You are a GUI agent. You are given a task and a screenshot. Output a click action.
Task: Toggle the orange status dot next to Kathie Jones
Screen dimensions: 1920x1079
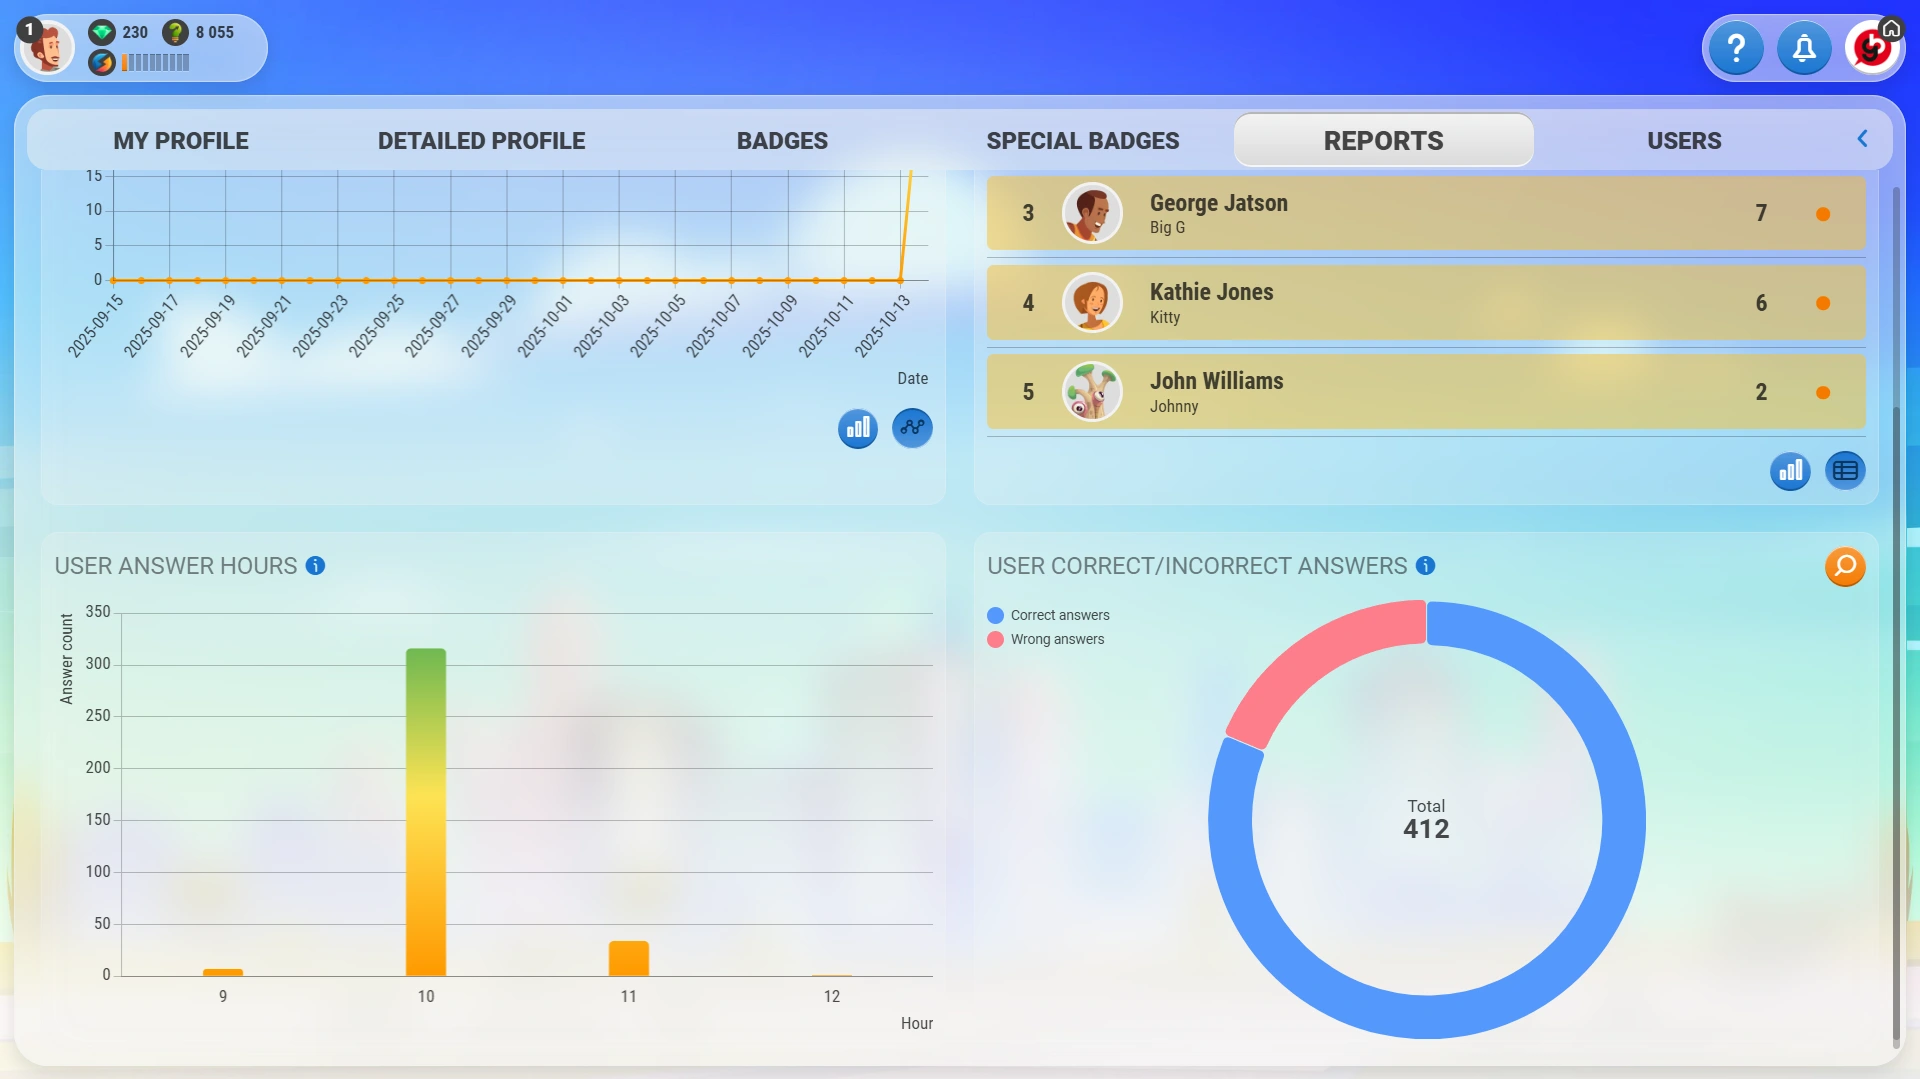coord(1824,303)
